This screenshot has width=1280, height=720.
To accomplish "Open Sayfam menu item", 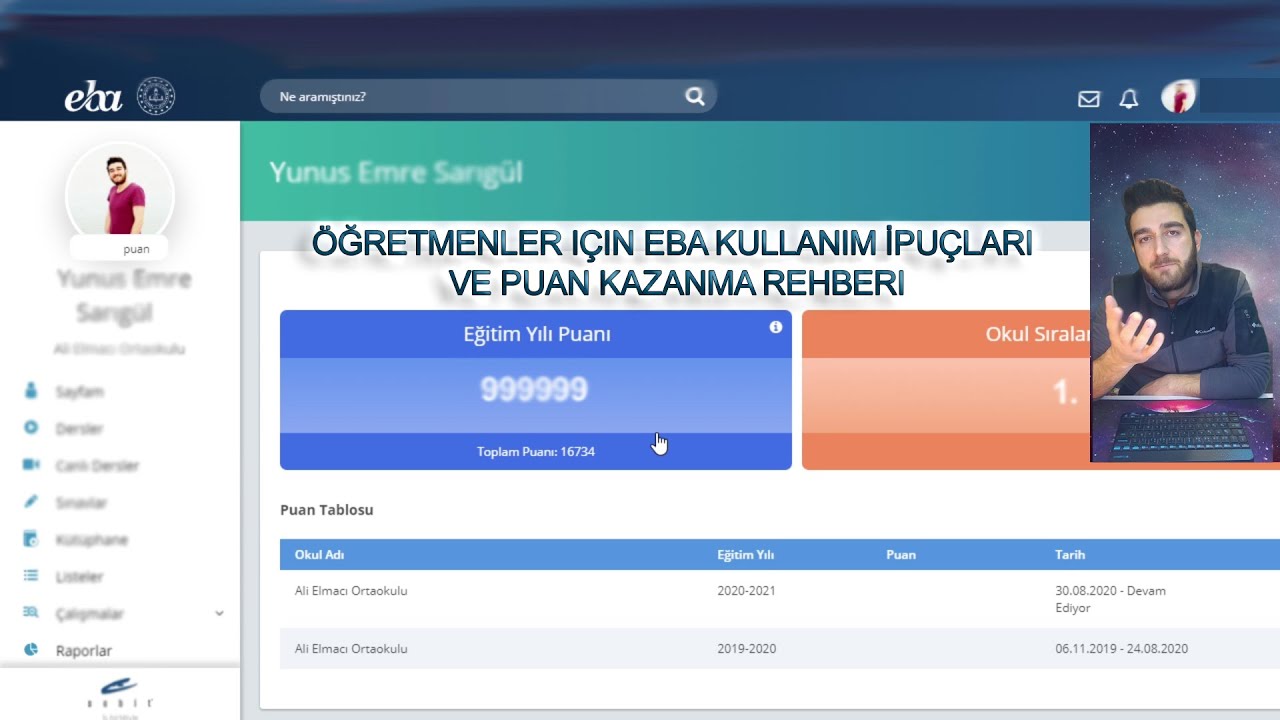I will [80, 392].
